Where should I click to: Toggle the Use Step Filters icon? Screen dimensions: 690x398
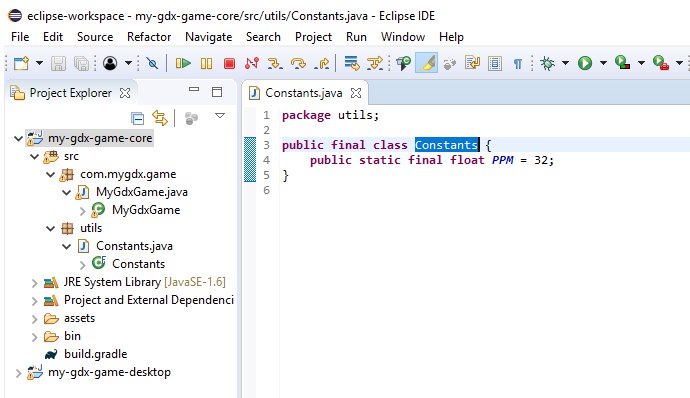click(375, 63)
